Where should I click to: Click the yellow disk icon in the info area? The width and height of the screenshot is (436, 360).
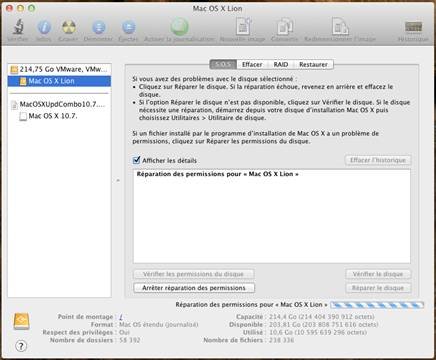22,322
